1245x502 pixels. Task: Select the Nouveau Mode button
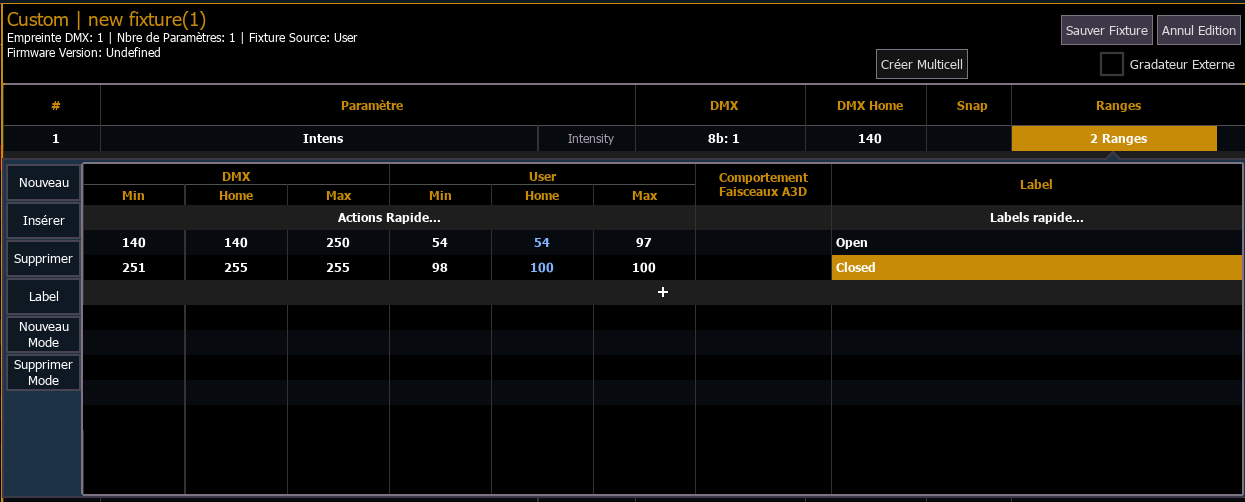44,334
